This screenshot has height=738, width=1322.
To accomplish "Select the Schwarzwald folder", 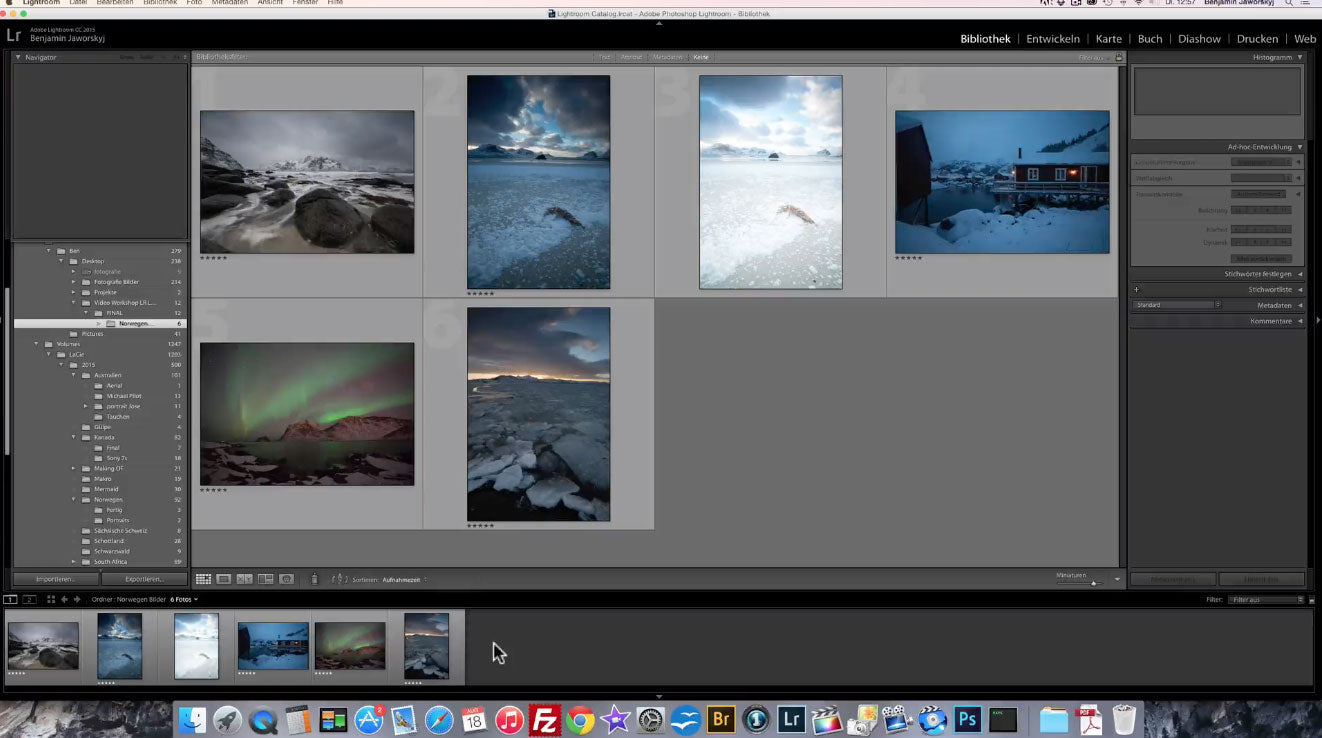I will point(111,551).
